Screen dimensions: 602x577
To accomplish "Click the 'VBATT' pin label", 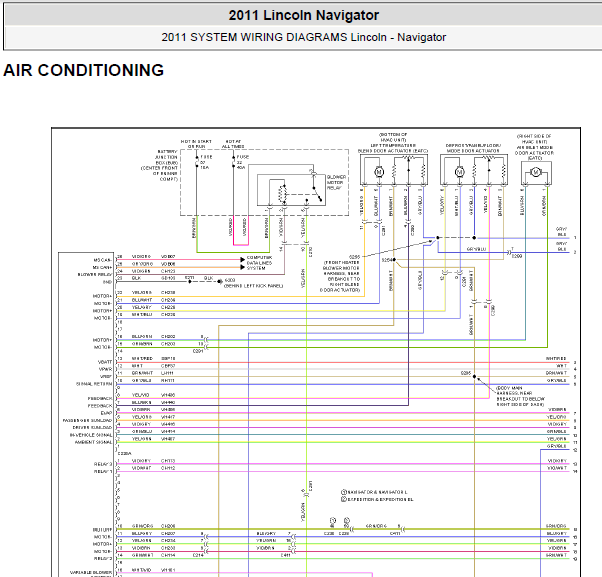I will coord(105,362).
